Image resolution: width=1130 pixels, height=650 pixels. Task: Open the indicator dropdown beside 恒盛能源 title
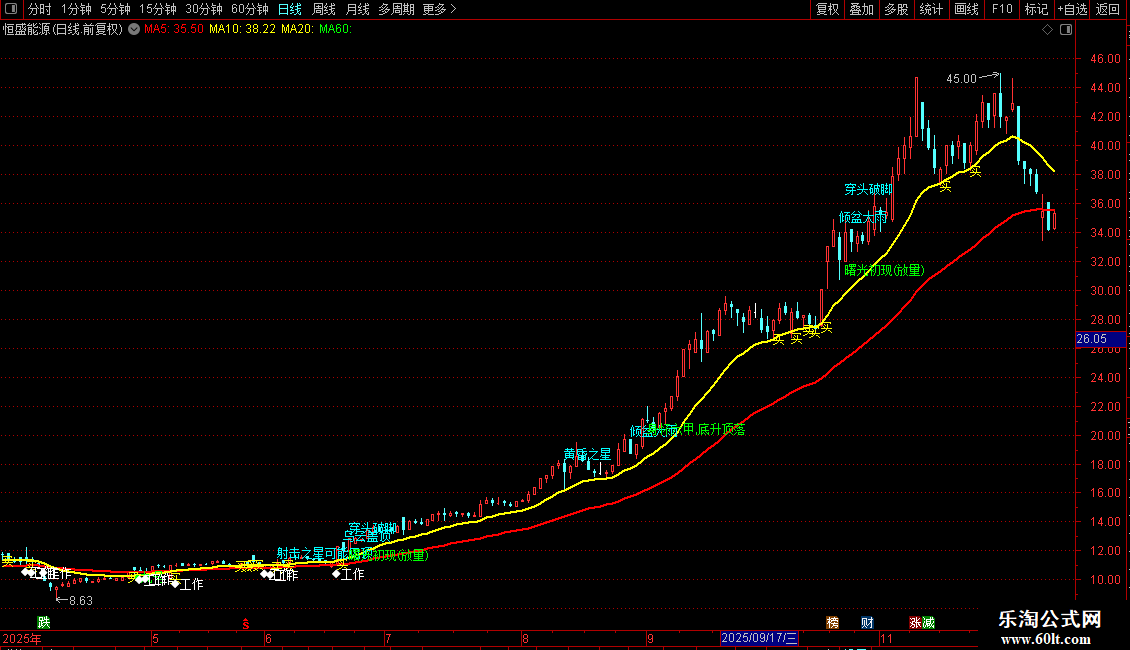click(x=134, y=30)
